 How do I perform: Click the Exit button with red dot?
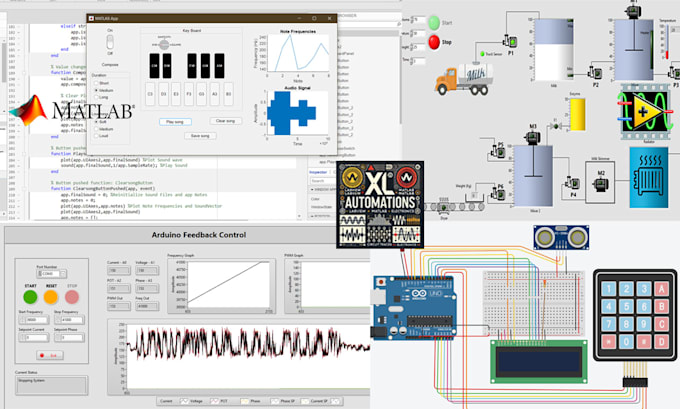[x=50, y=355]
